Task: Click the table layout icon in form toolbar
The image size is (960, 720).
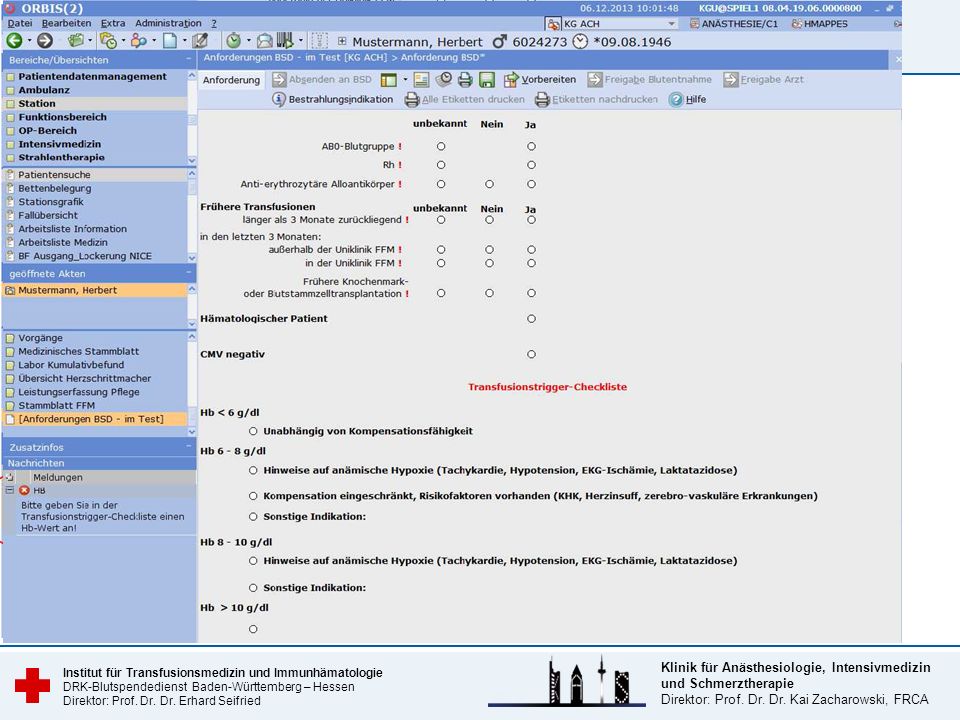Action: [388, 80]
